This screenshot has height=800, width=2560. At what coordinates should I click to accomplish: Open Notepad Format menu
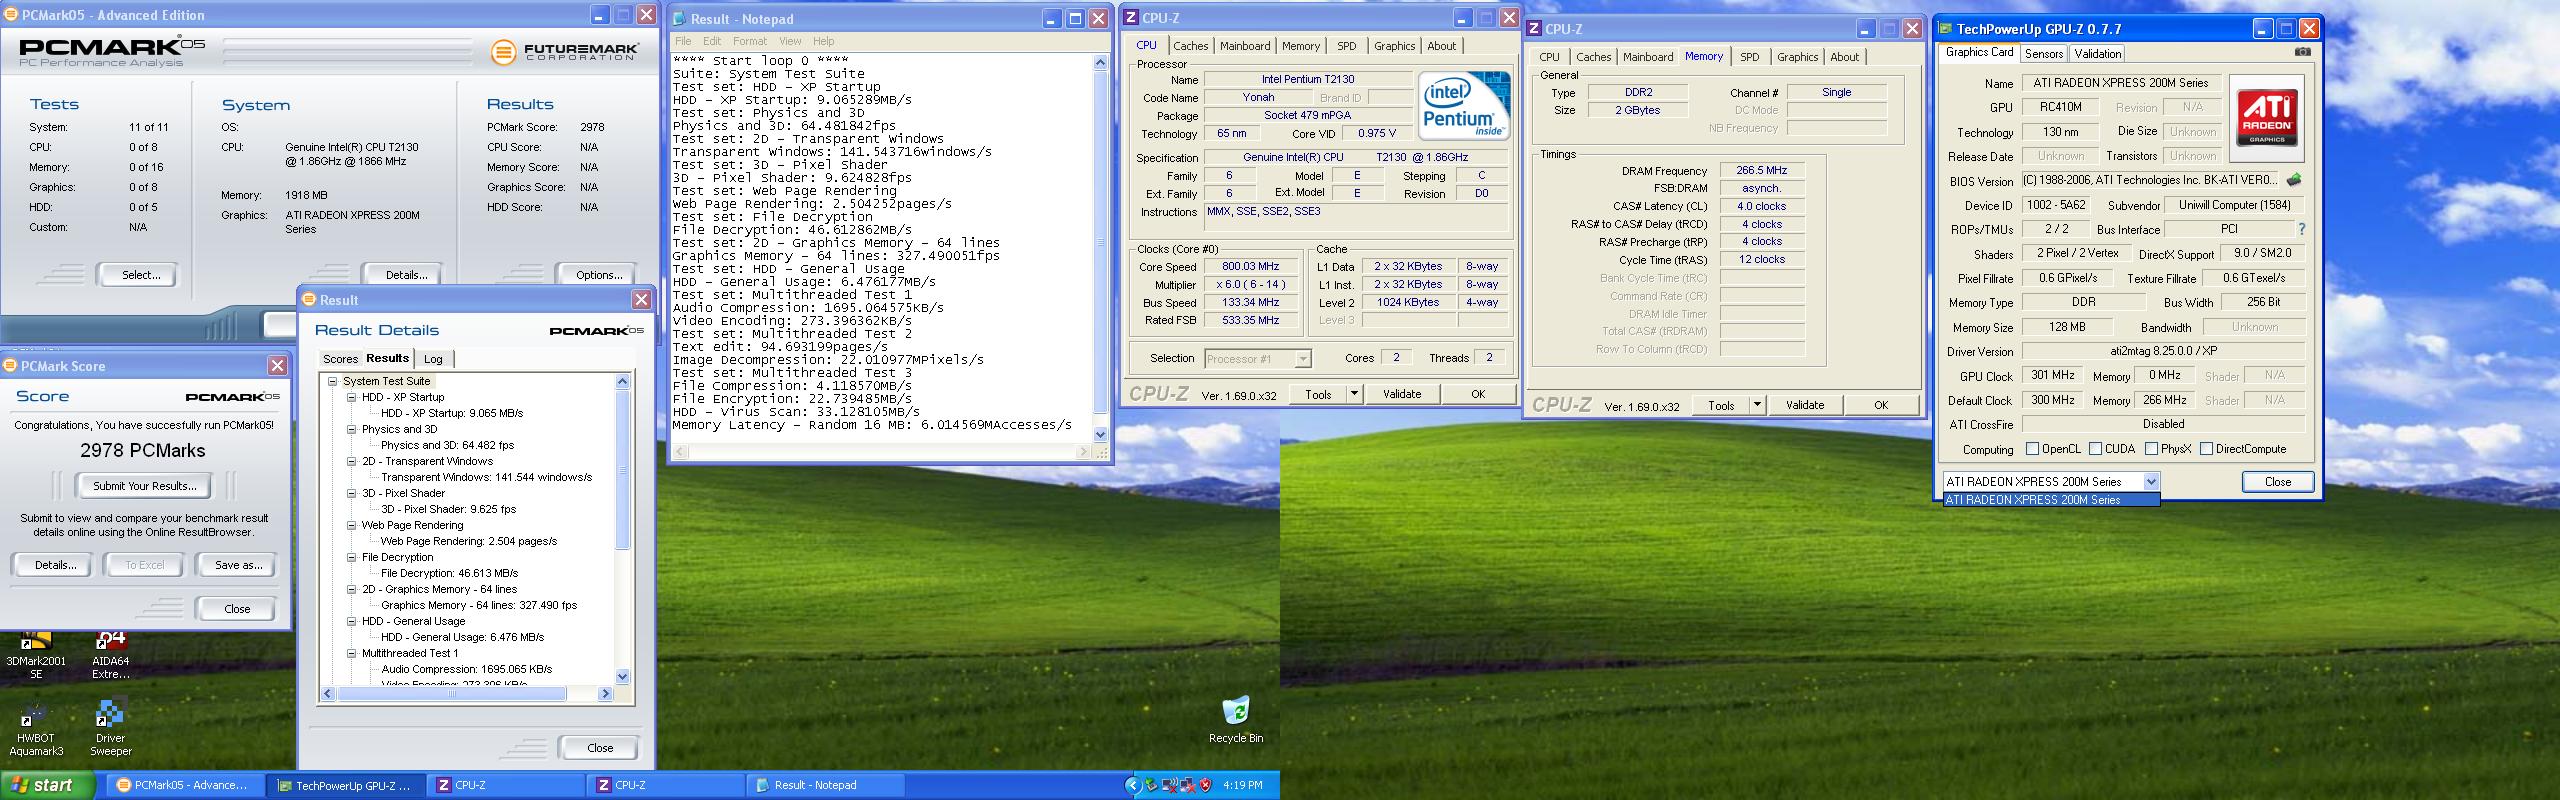pos(749,41)
